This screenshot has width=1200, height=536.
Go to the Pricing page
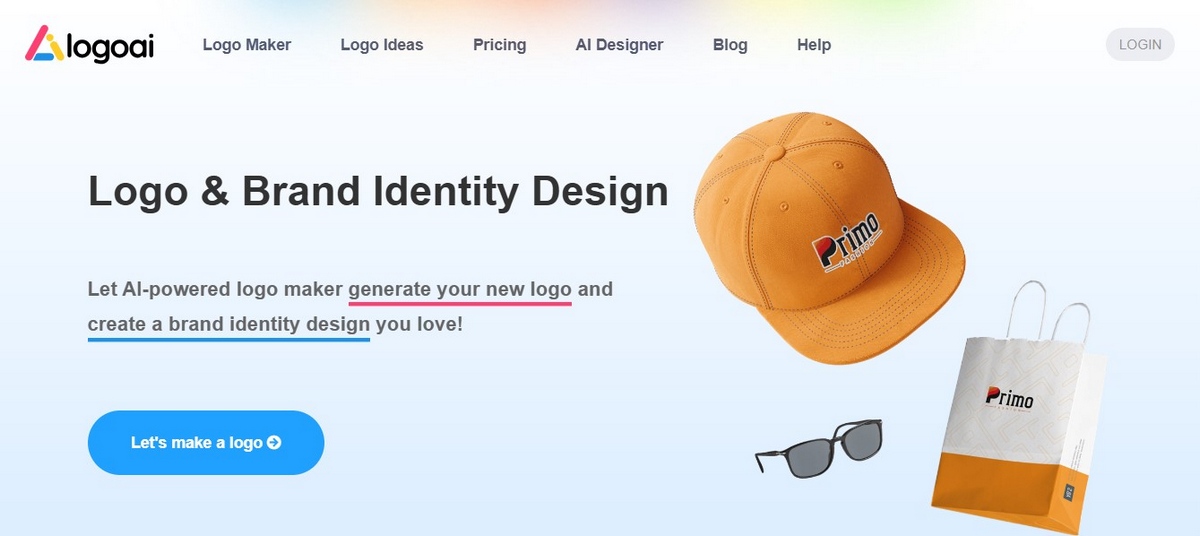click(x=499, y=45)
